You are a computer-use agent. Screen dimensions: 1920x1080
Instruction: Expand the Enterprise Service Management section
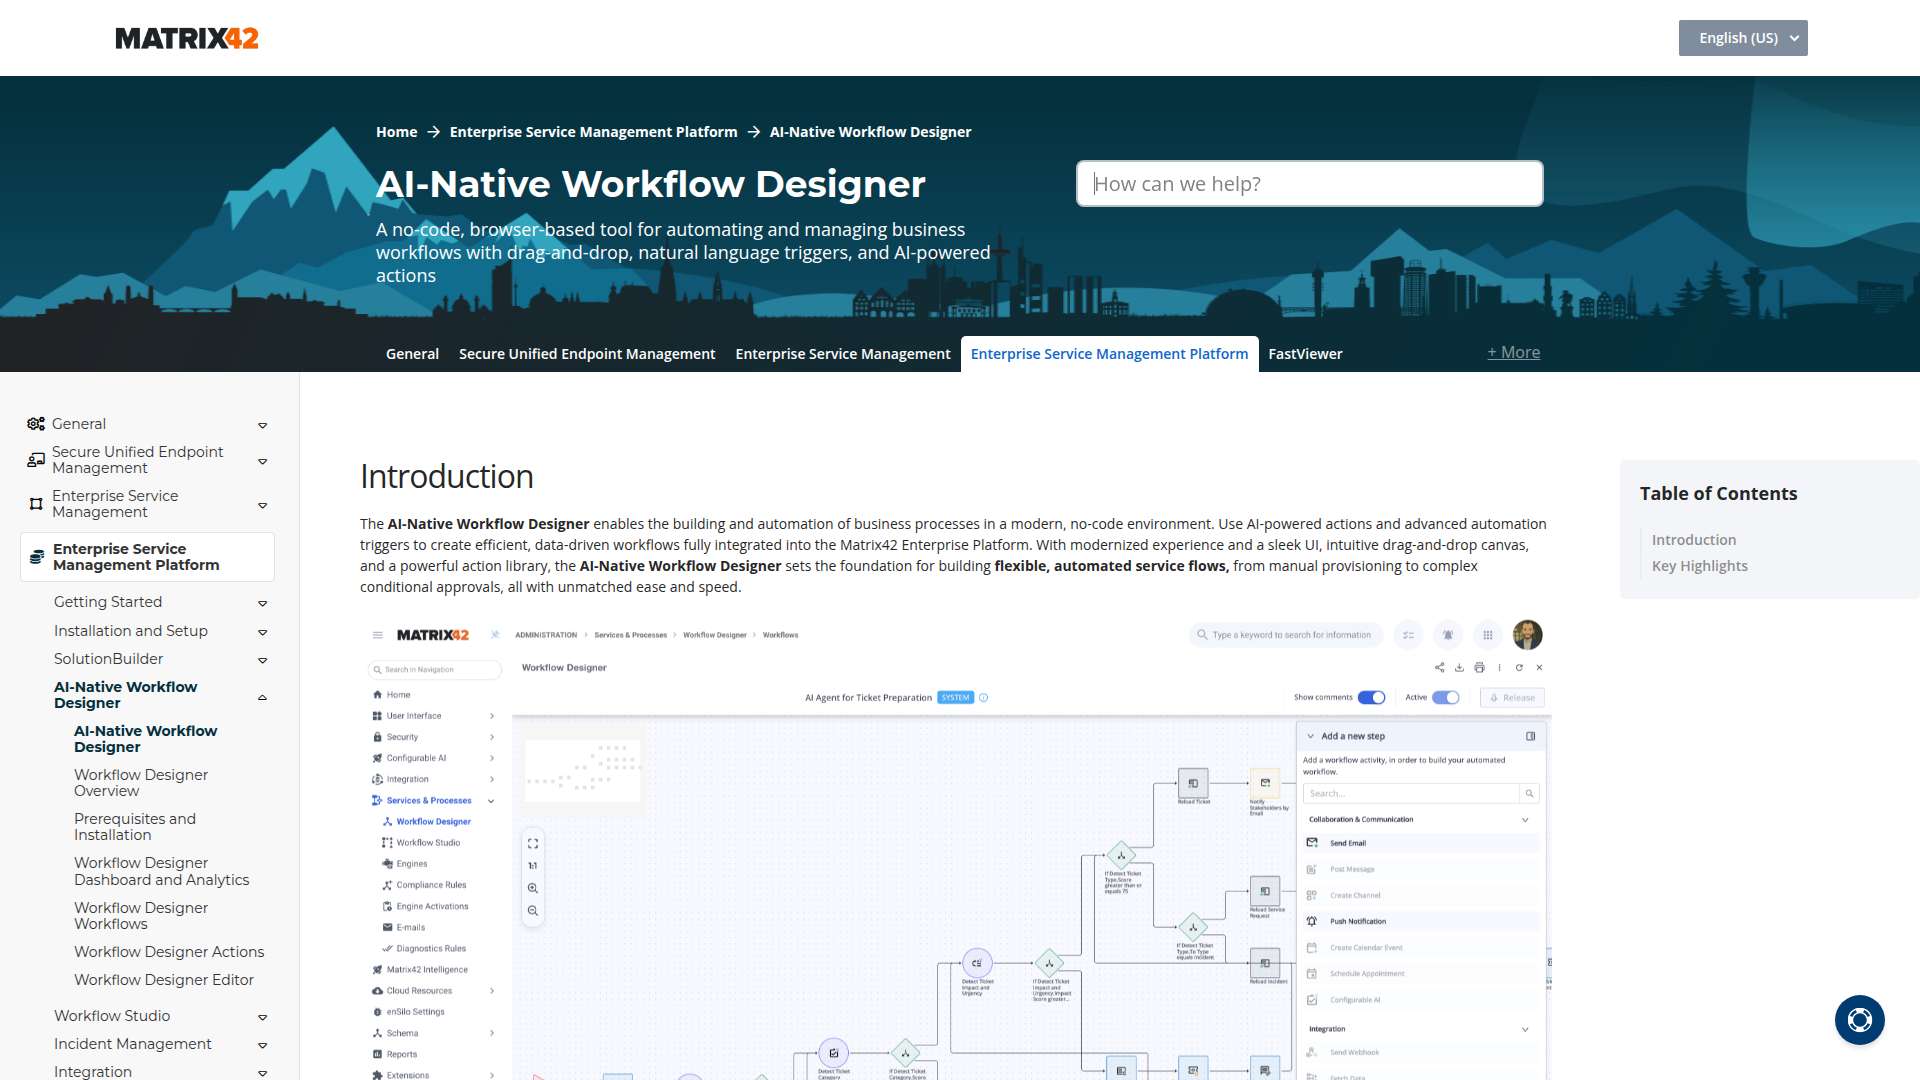(263, 505)
